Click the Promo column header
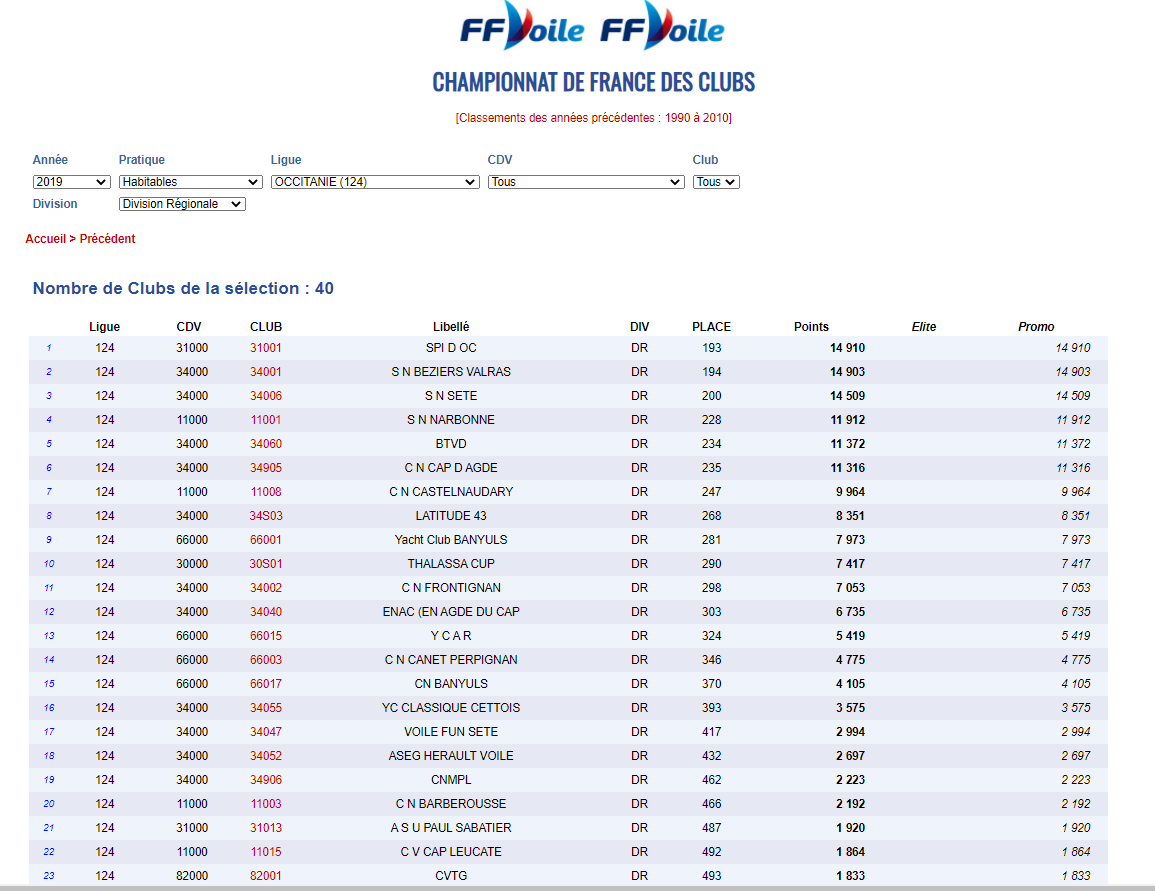The image size is (1155, 891). (x=1036, y=327)
